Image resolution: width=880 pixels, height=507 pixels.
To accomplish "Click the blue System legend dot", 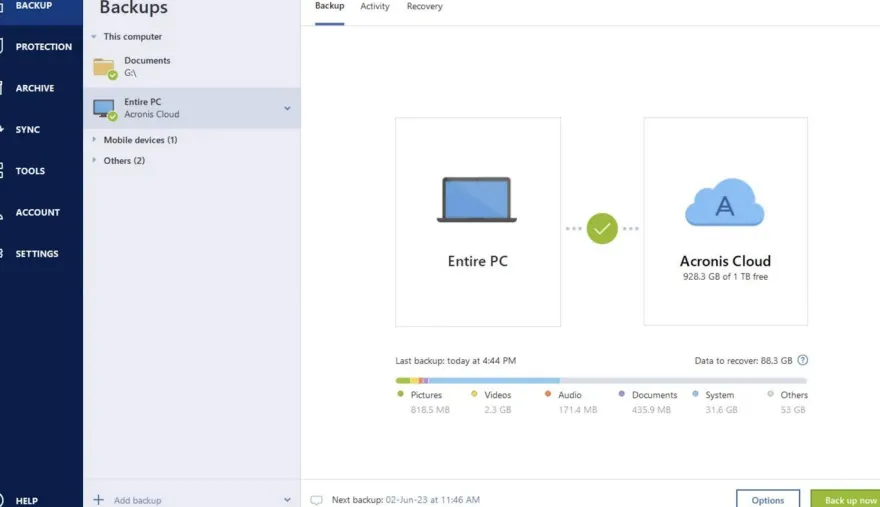I will [695, 394].
